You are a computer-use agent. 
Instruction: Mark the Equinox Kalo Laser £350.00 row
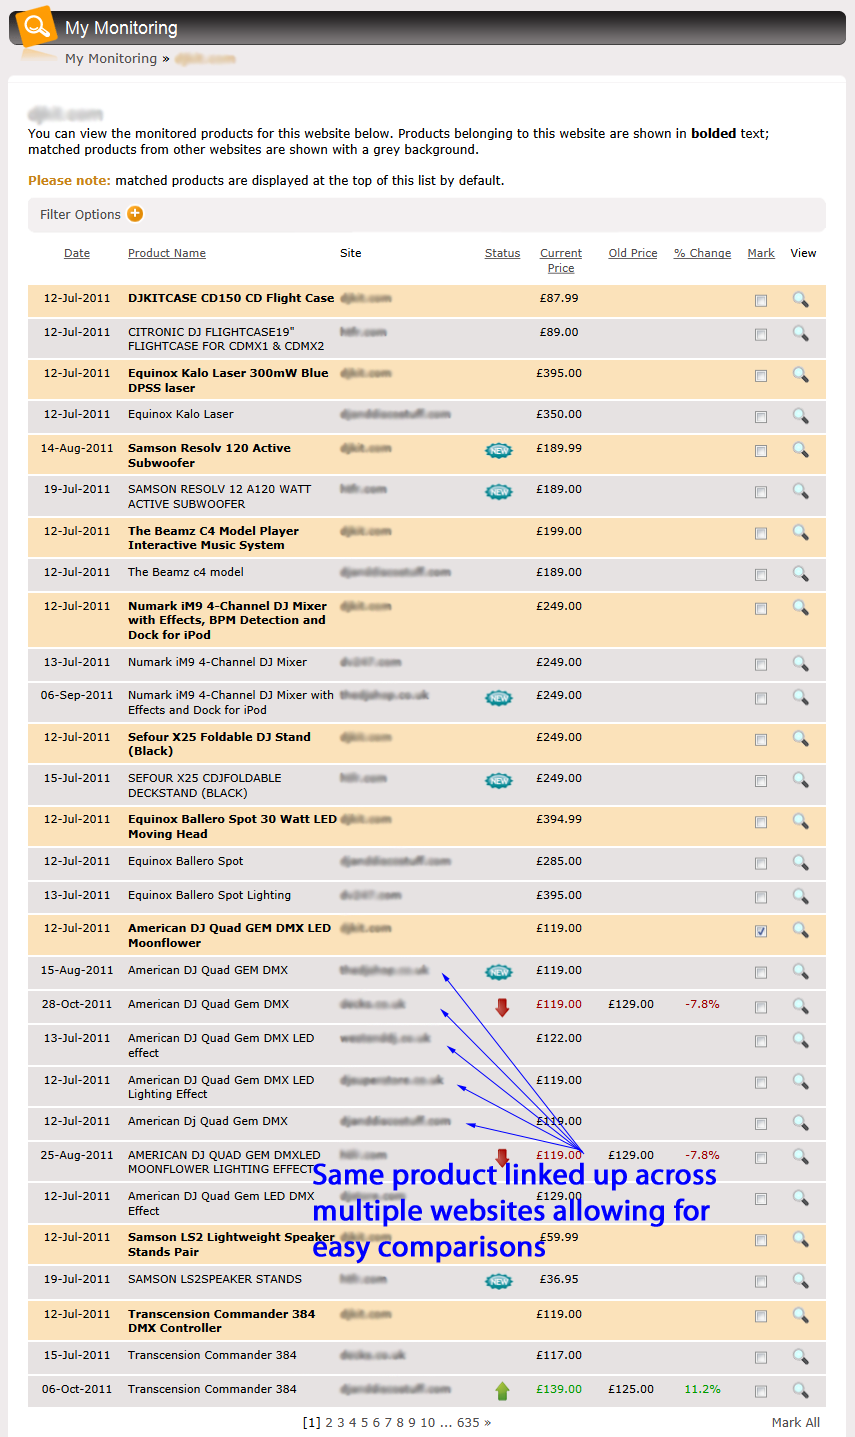(761, 417)
